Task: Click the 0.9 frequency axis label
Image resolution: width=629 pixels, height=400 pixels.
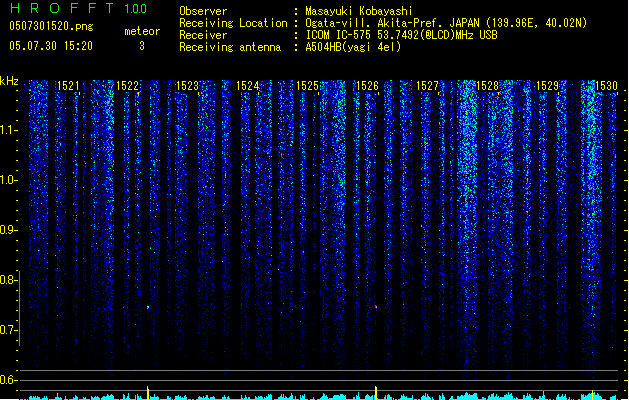Action: 8,230
